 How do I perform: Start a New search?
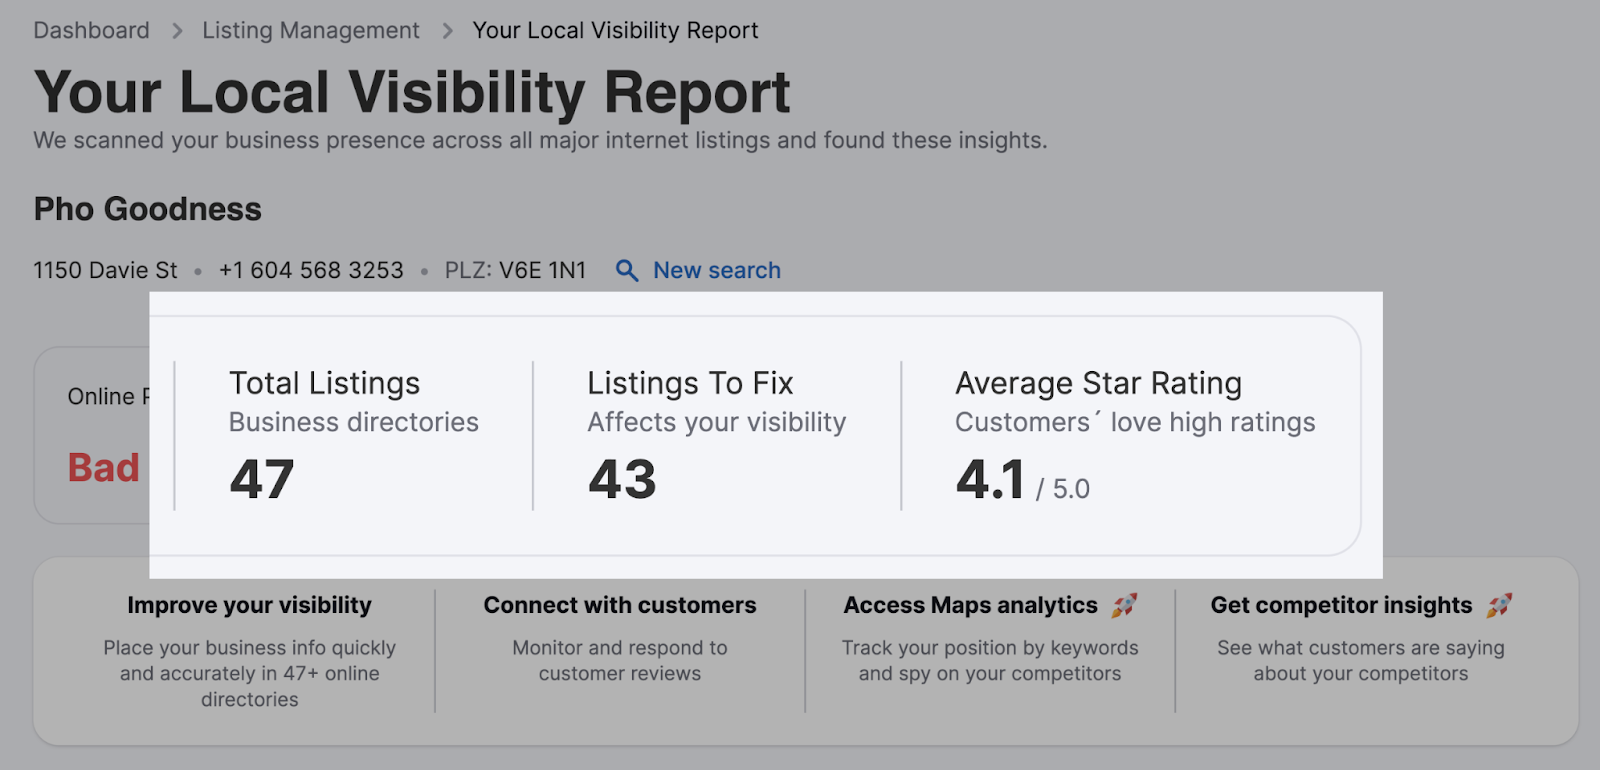[716, 271]
